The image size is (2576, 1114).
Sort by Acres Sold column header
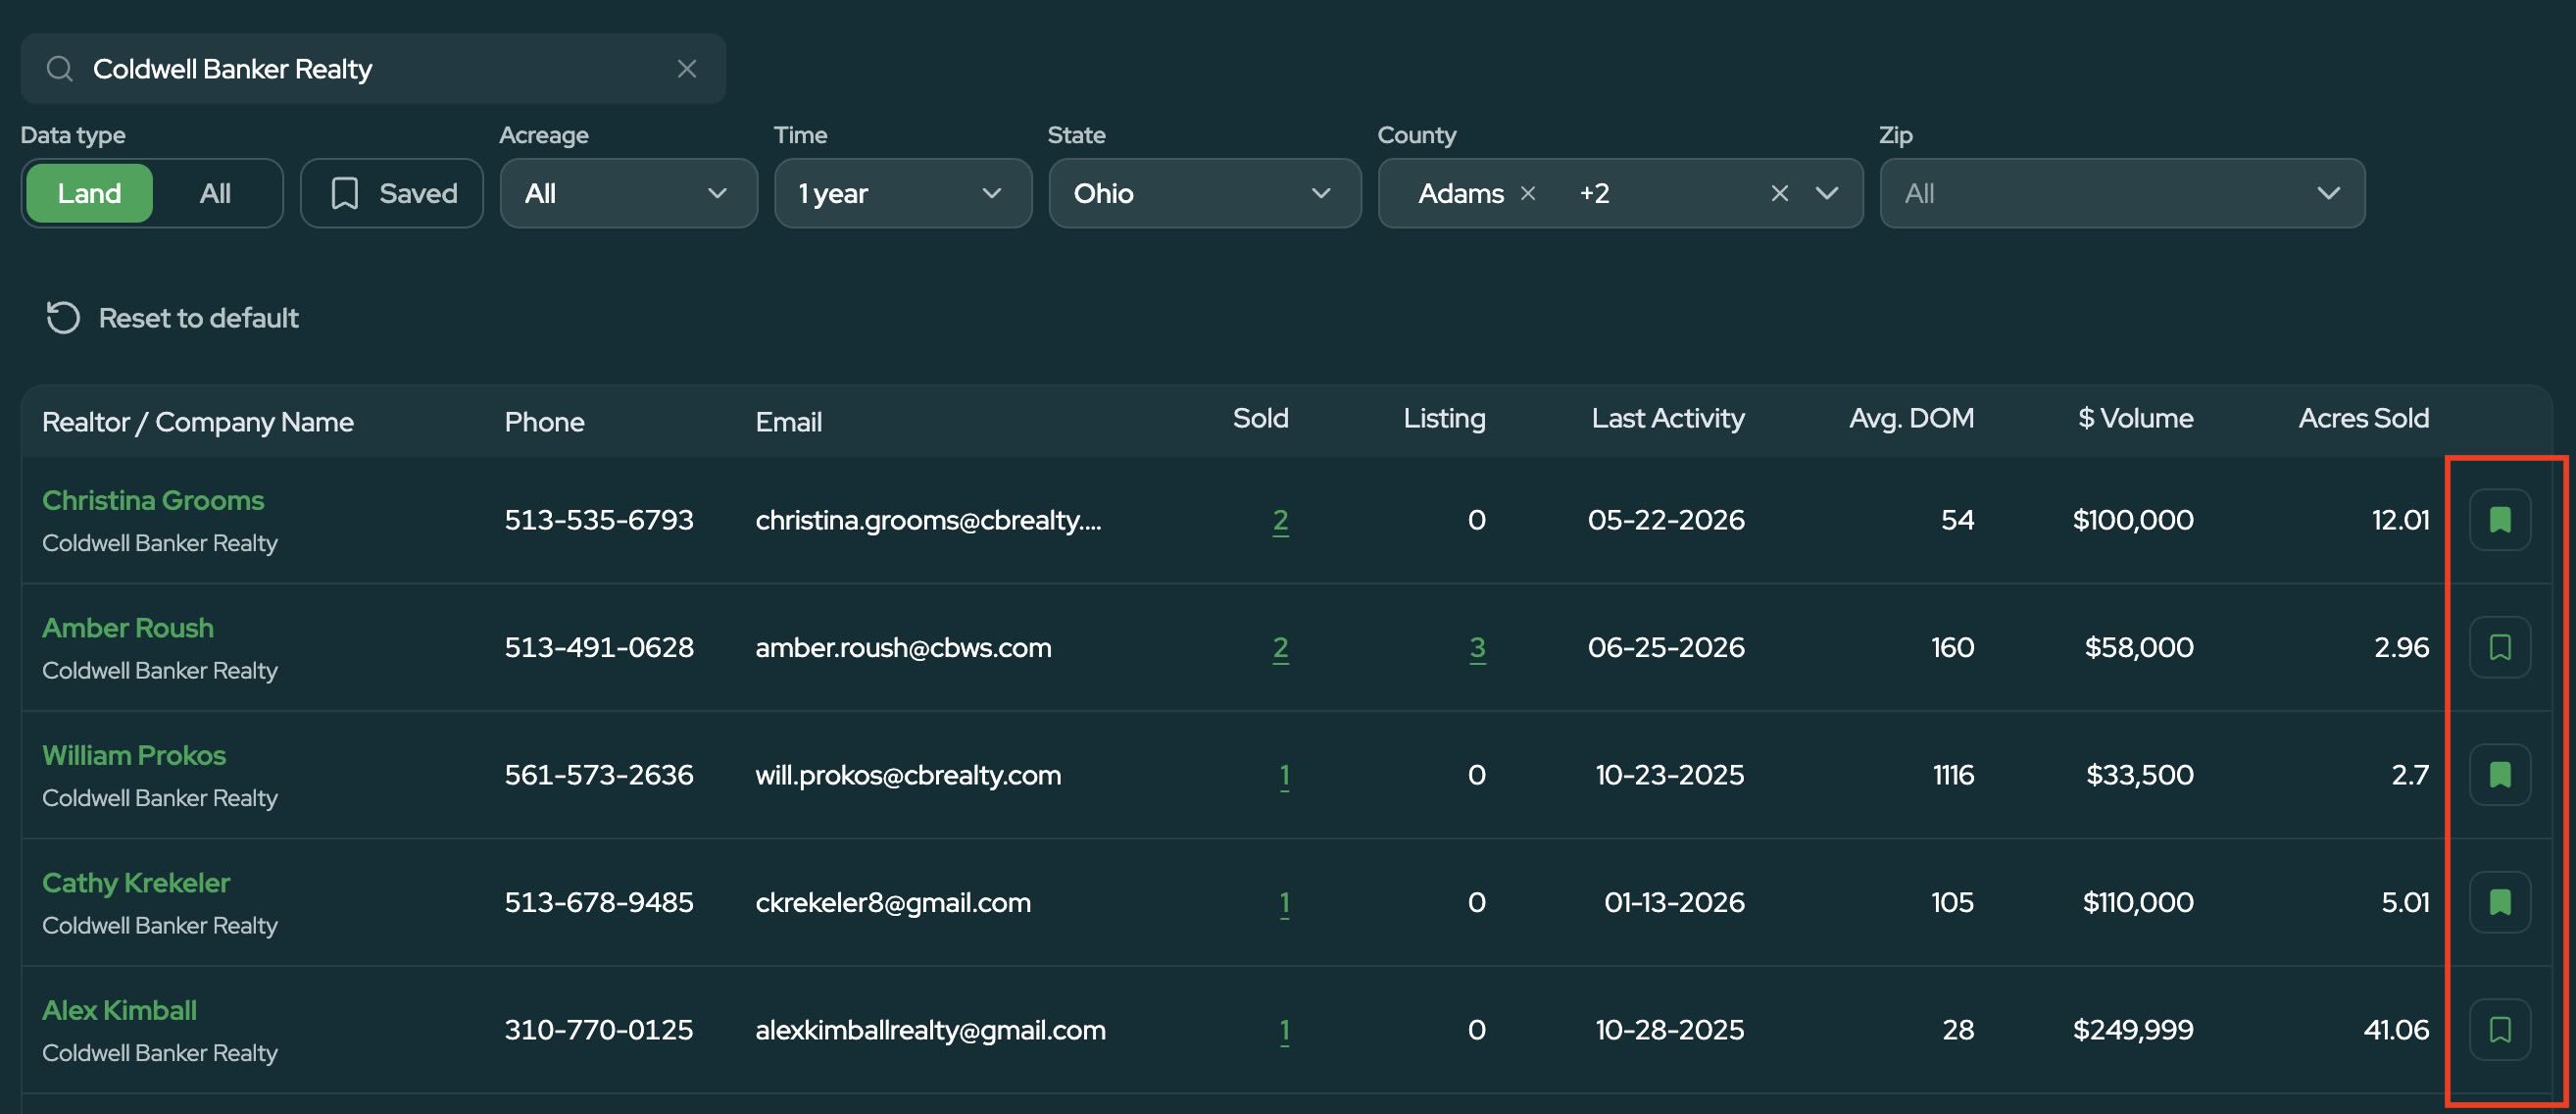tap(2363, 418)
